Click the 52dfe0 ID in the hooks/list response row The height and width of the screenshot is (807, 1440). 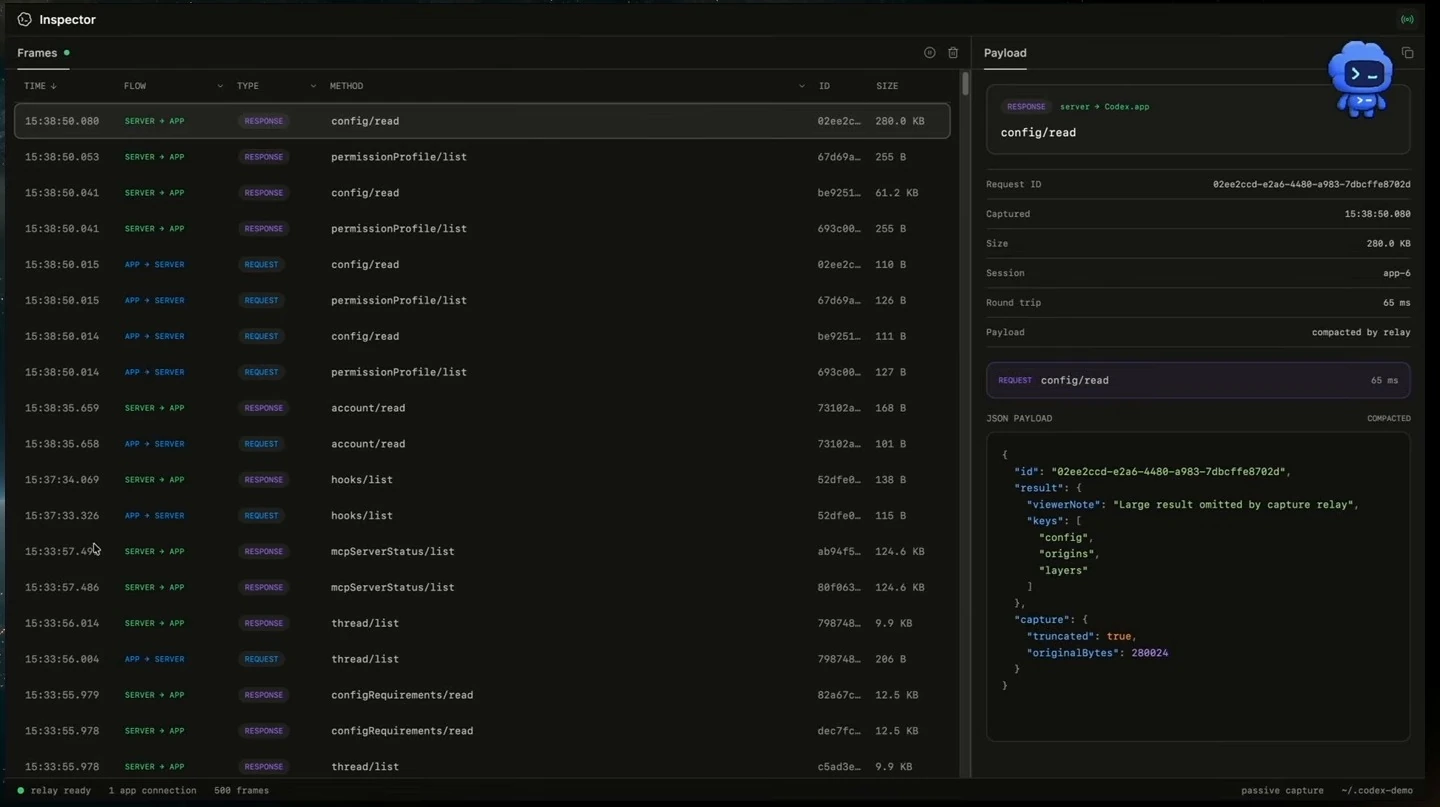point(839,480)
